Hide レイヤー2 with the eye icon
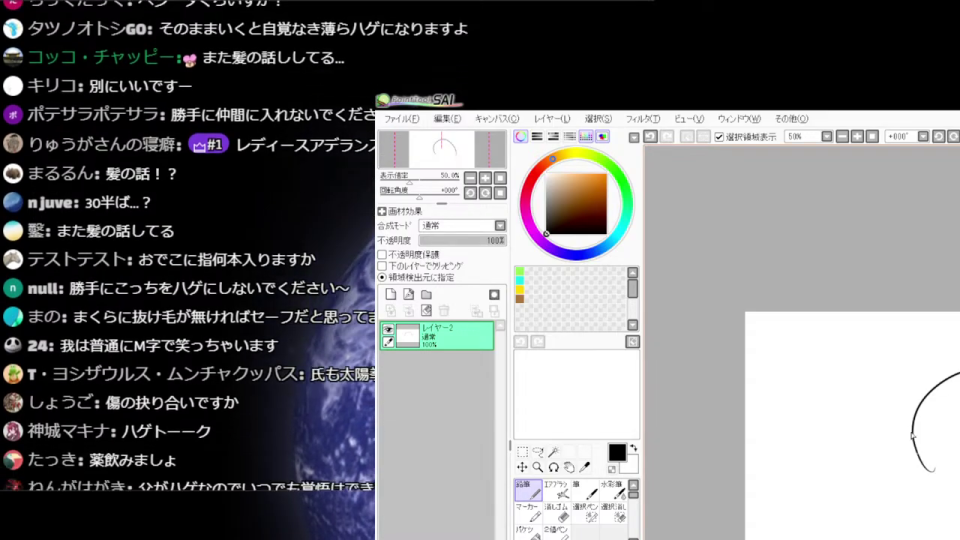 coord(388,329)
